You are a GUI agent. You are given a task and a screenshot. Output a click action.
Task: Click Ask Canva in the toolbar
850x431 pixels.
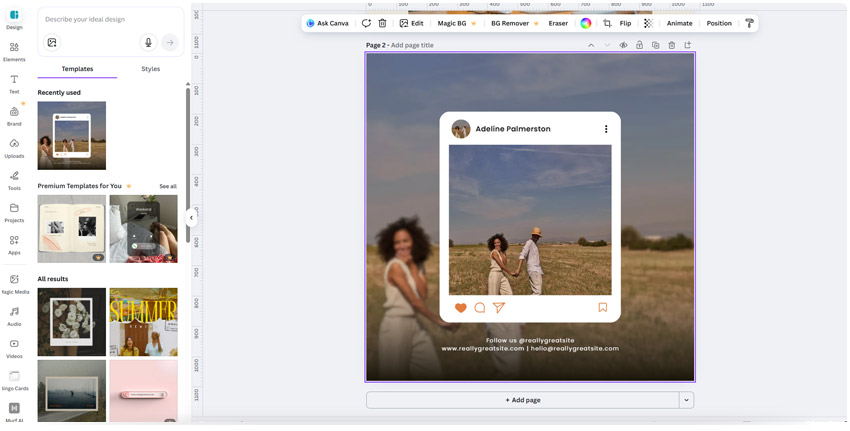(x=327, y=23)
